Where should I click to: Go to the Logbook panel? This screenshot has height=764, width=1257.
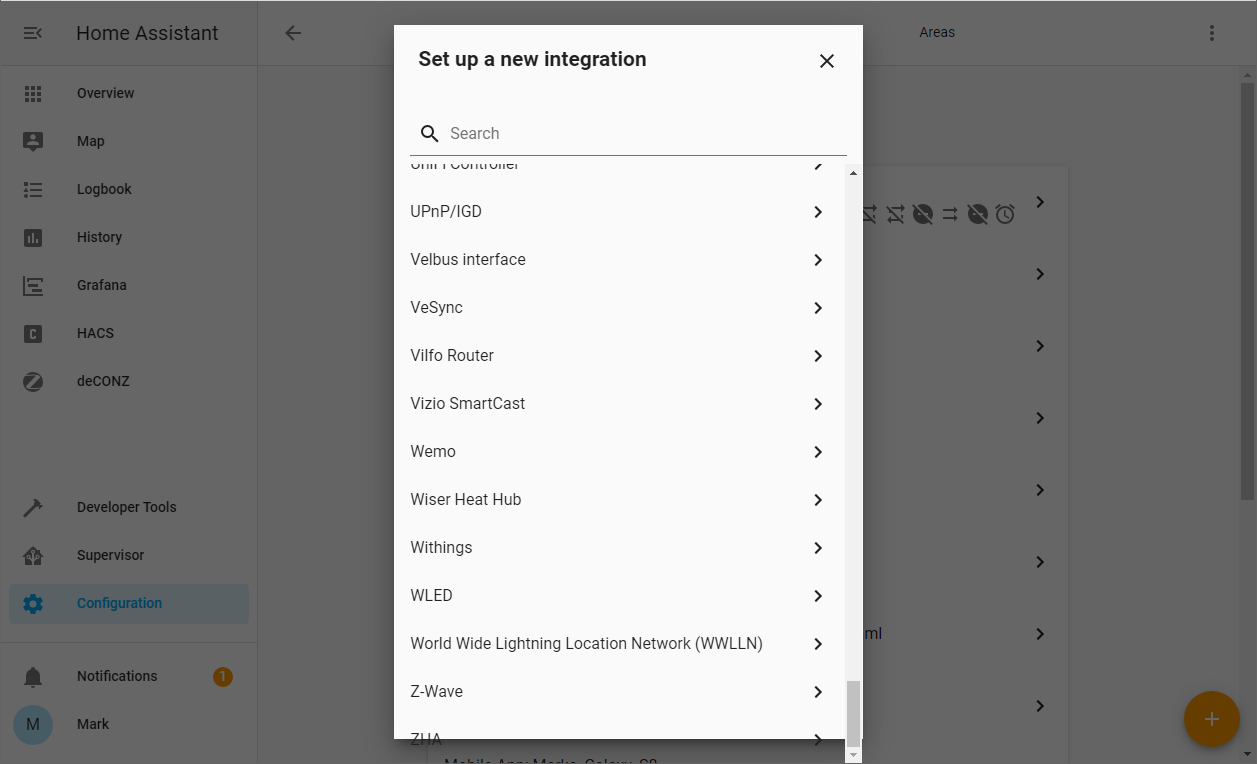click(129, 189)
